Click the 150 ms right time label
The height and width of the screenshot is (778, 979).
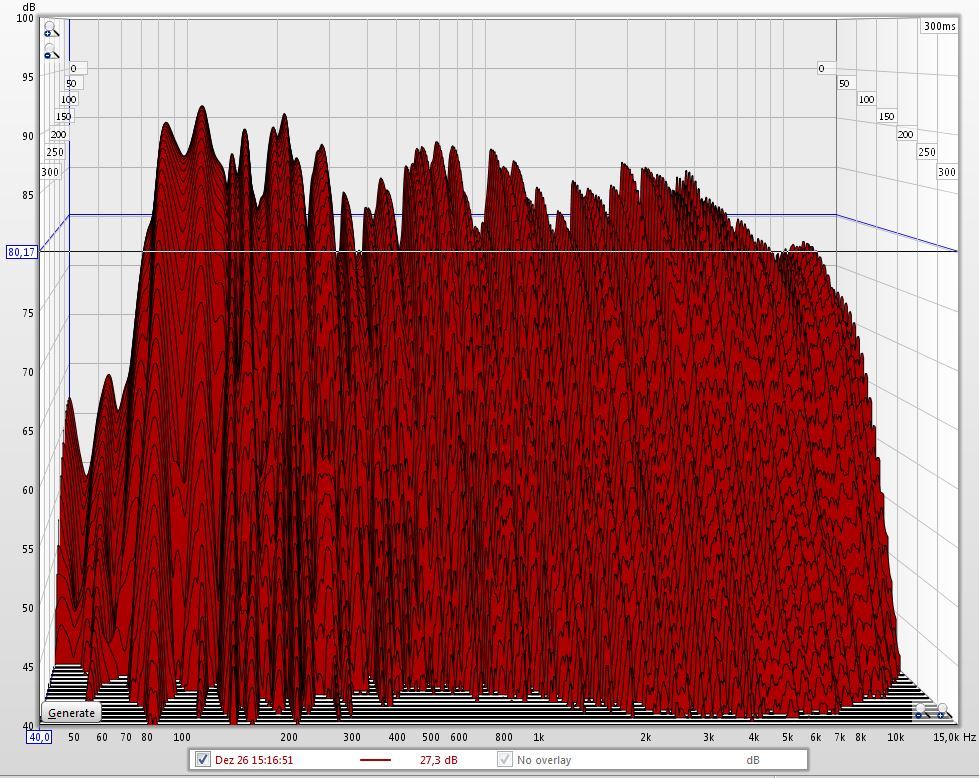(887, 116)
